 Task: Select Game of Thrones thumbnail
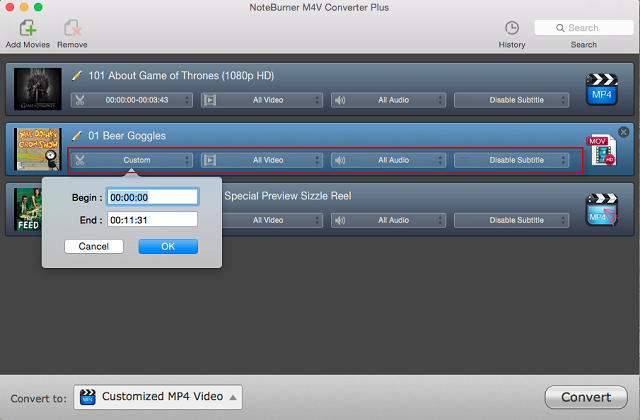(38, 89)
